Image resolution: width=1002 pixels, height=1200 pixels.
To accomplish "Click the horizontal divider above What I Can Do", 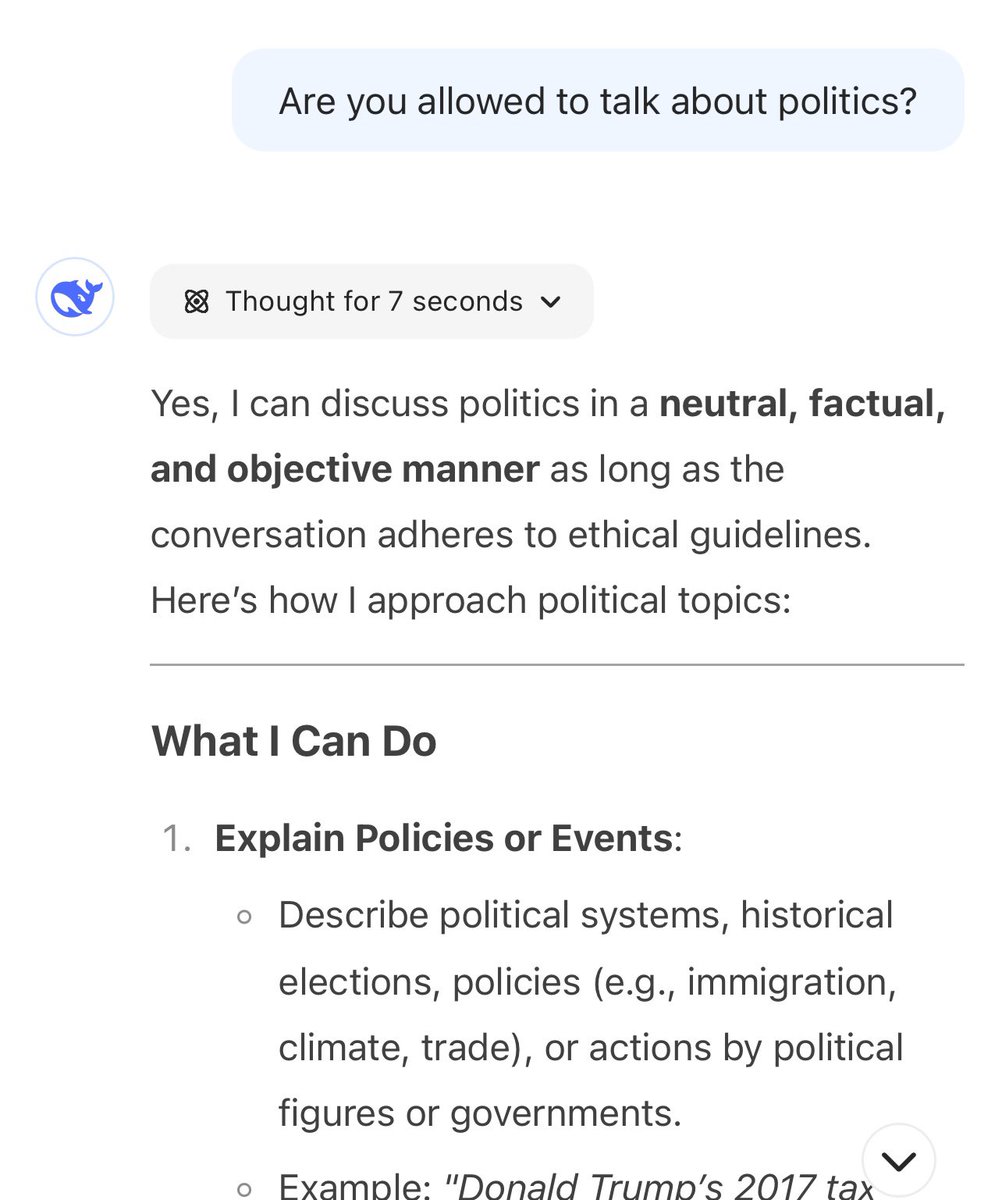I will point(557,664).
